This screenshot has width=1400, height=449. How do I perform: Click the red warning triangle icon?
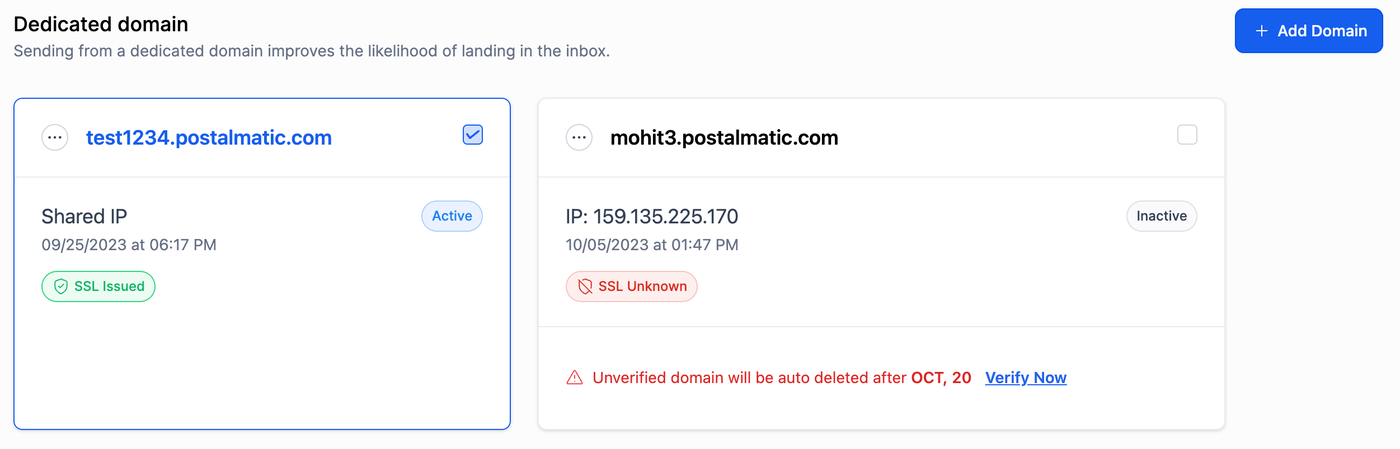coord(574,378)
